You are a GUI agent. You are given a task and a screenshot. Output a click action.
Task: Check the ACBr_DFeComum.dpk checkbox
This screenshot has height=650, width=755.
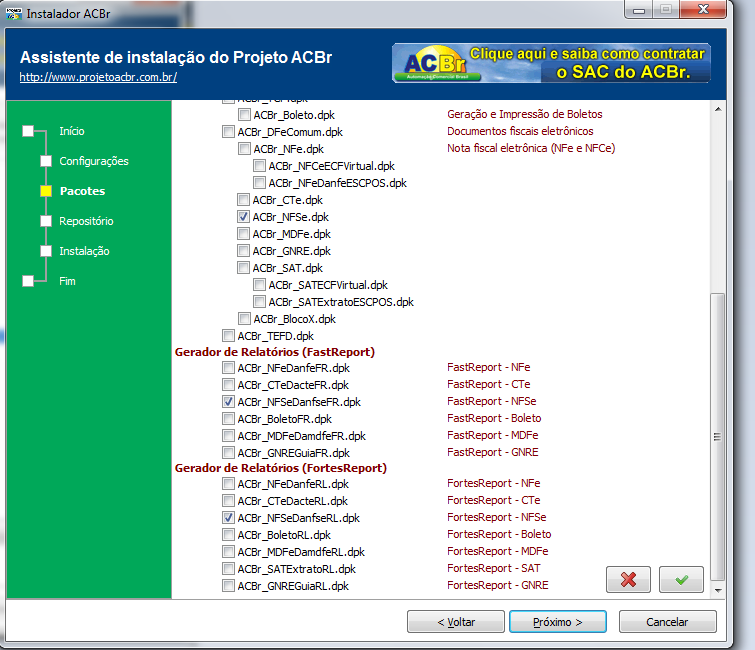(x=228, y=131)
